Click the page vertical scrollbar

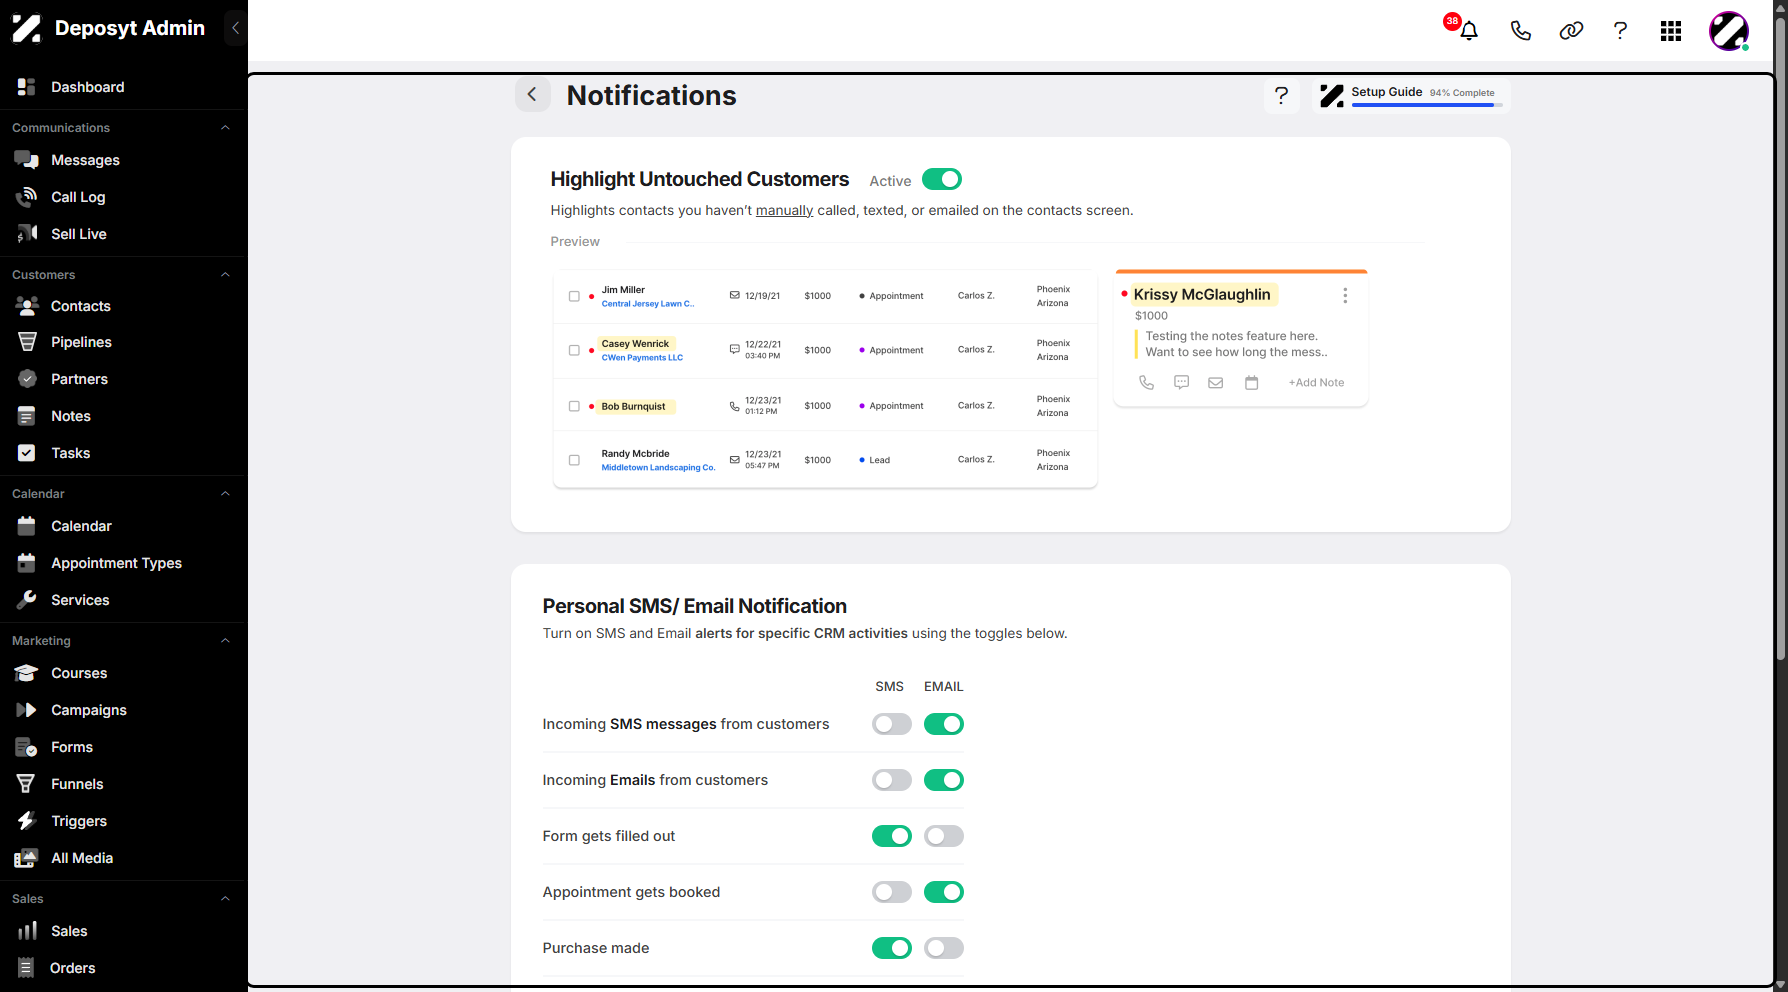click(1780, 340)
